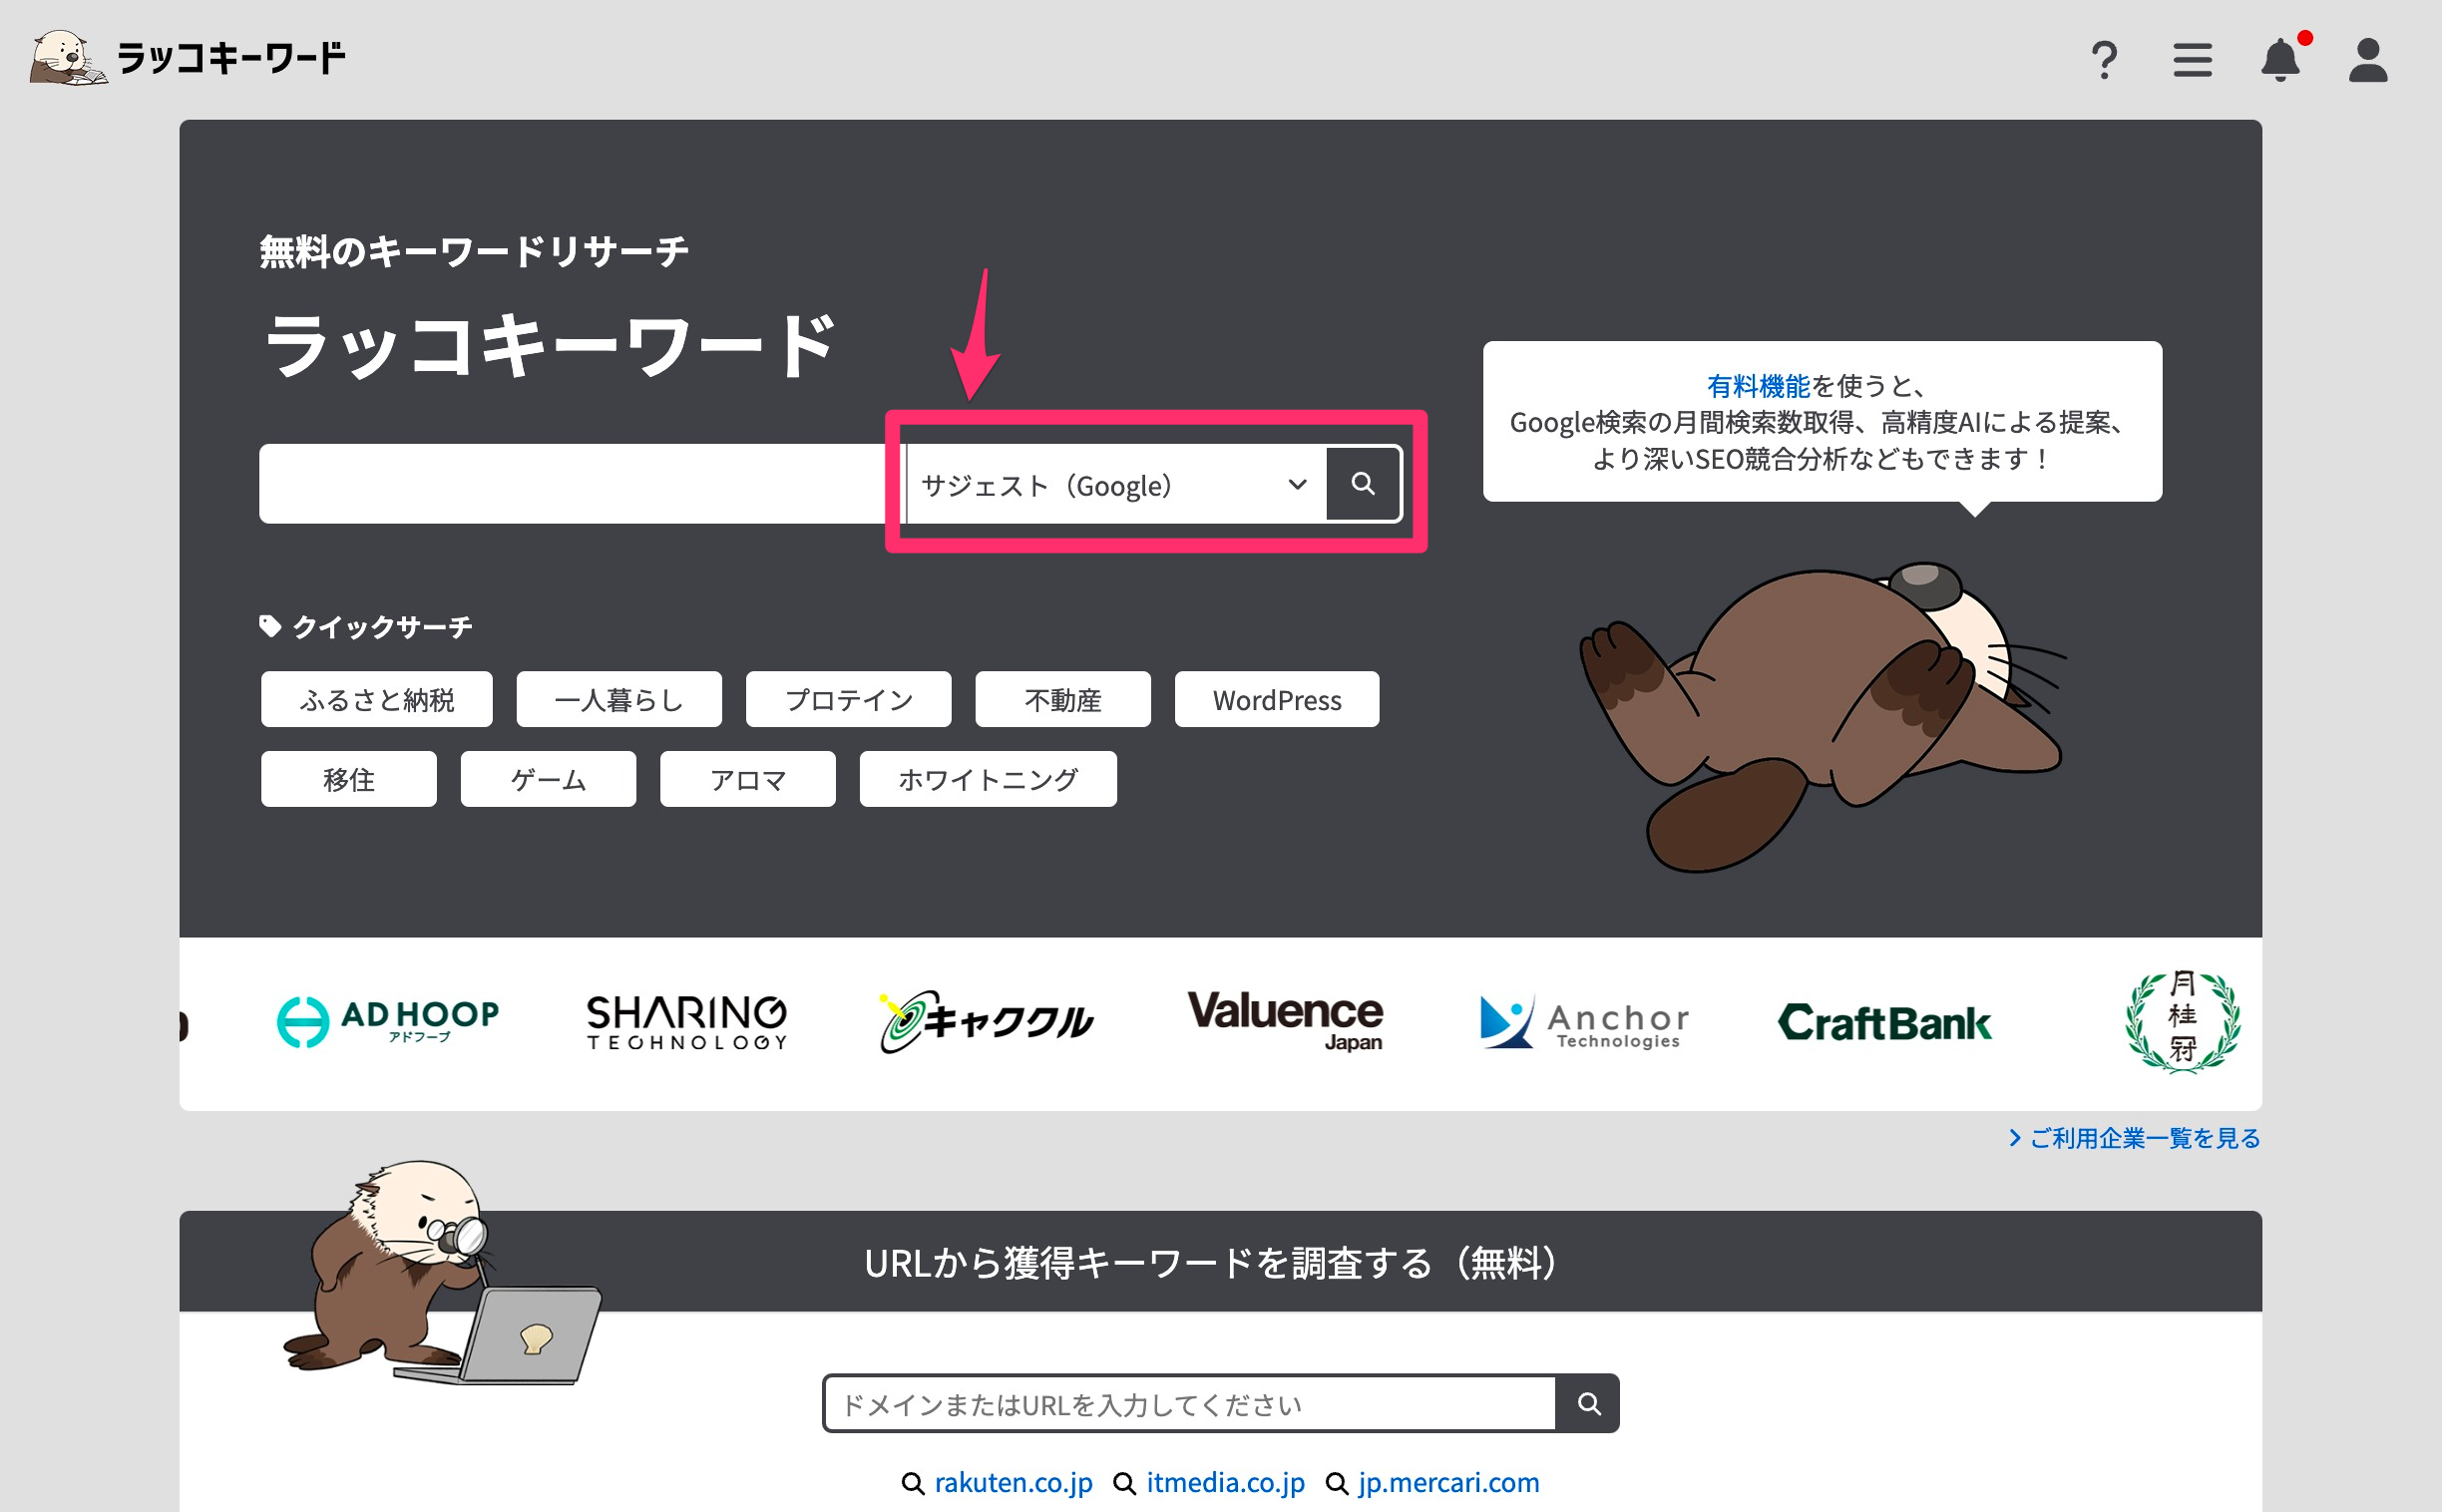The height and width of the screenshot is (1512, 2442).
Task: Select the アロマ quick search tag
Action: click(x=748, y=779)
